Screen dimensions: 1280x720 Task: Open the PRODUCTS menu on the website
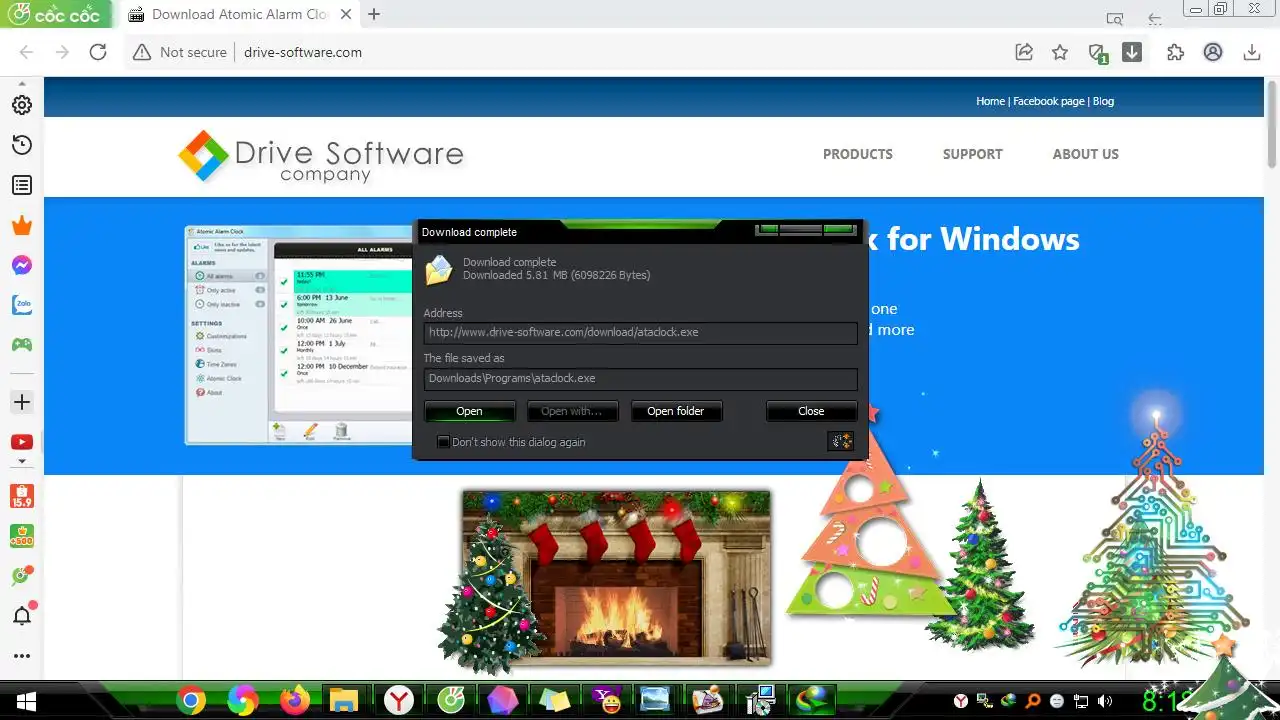[x=857, y=154]
